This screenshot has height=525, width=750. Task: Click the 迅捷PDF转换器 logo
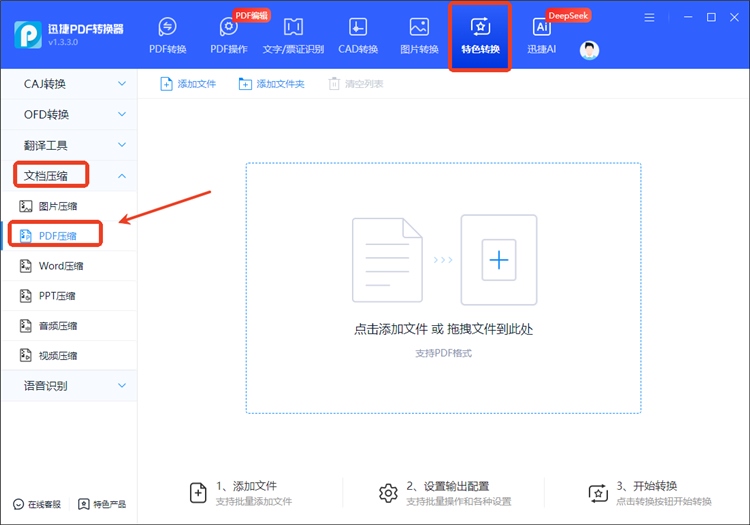tap(28, 34)
